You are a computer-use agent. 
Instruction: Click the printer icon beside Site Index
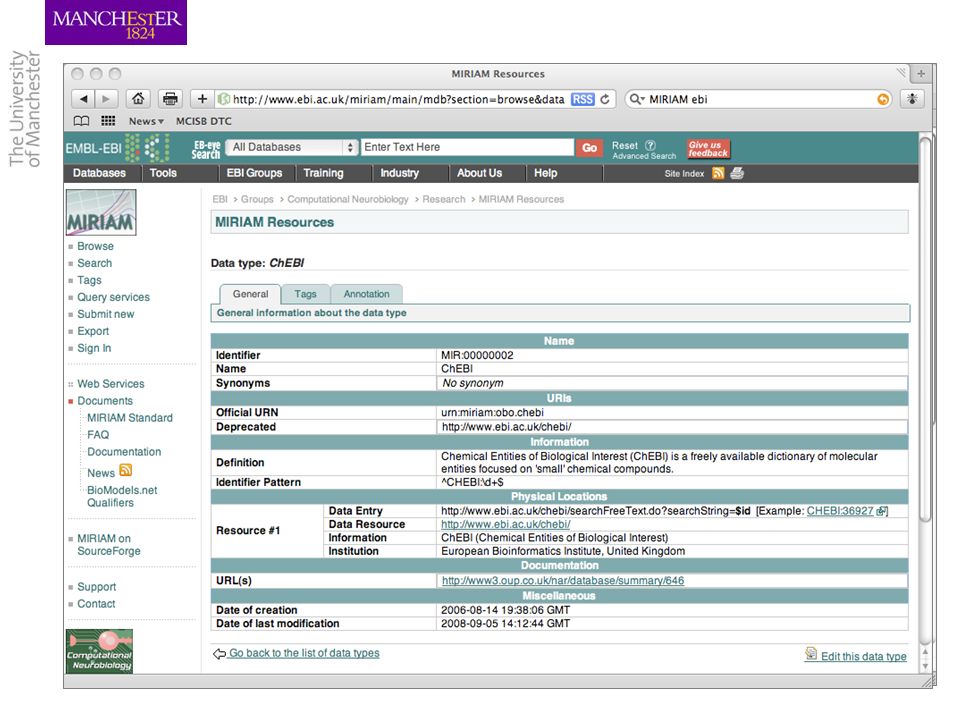pyautogui.click(x=737, y=173)
